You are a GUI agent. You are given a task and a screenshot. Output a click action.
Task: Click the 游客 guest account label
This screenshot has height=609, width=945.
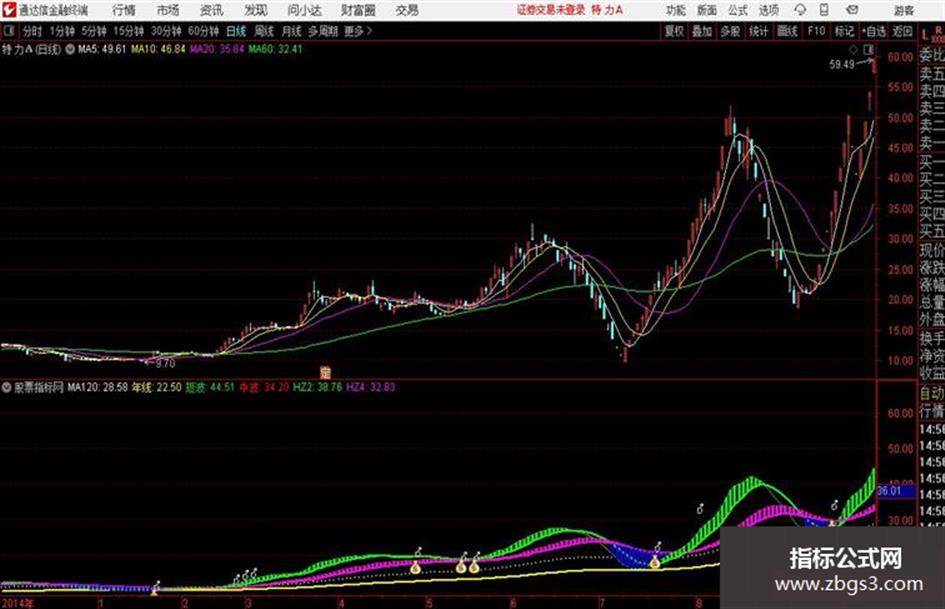pos(903,10)
